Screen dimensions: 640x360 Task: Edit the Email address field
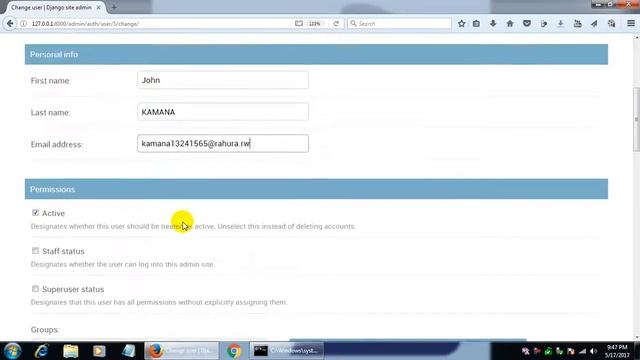223,144
